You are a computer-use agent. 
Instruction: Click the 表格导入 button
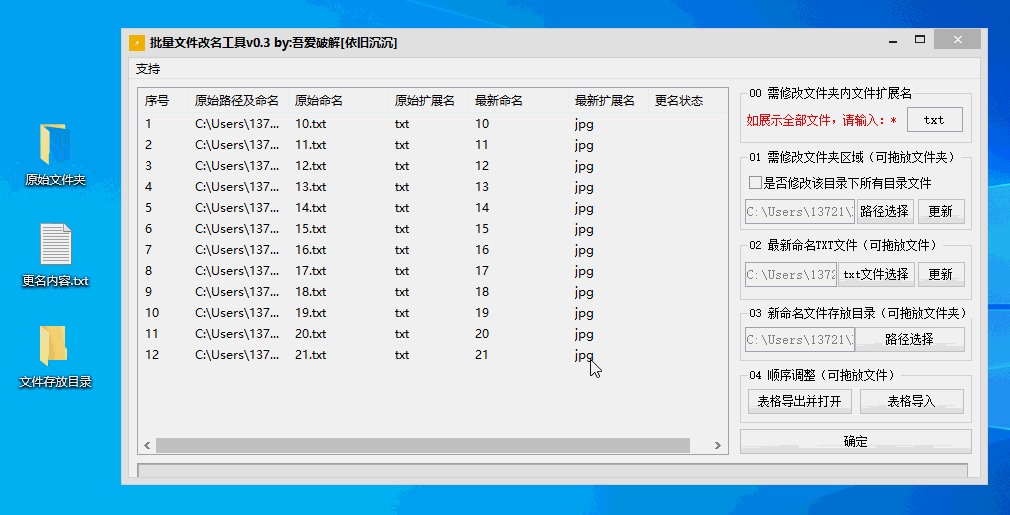tap(911, 401)
